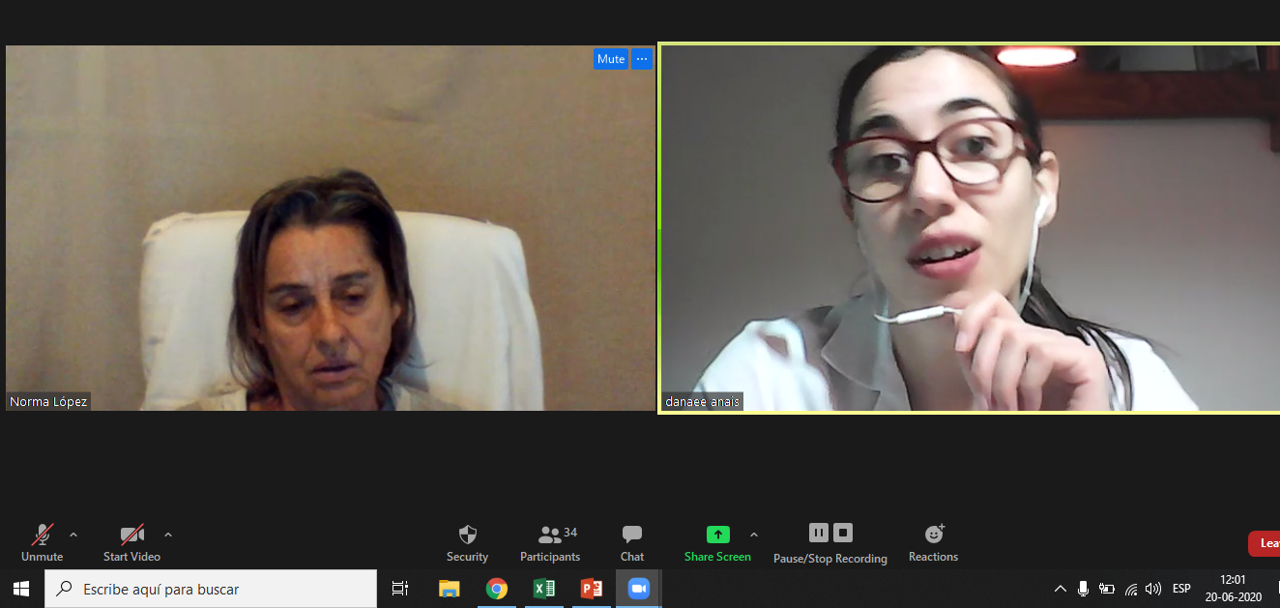Open audio options arrow beside Unmute
This screenshot has height=608, width=1280.
coord(73,535)
